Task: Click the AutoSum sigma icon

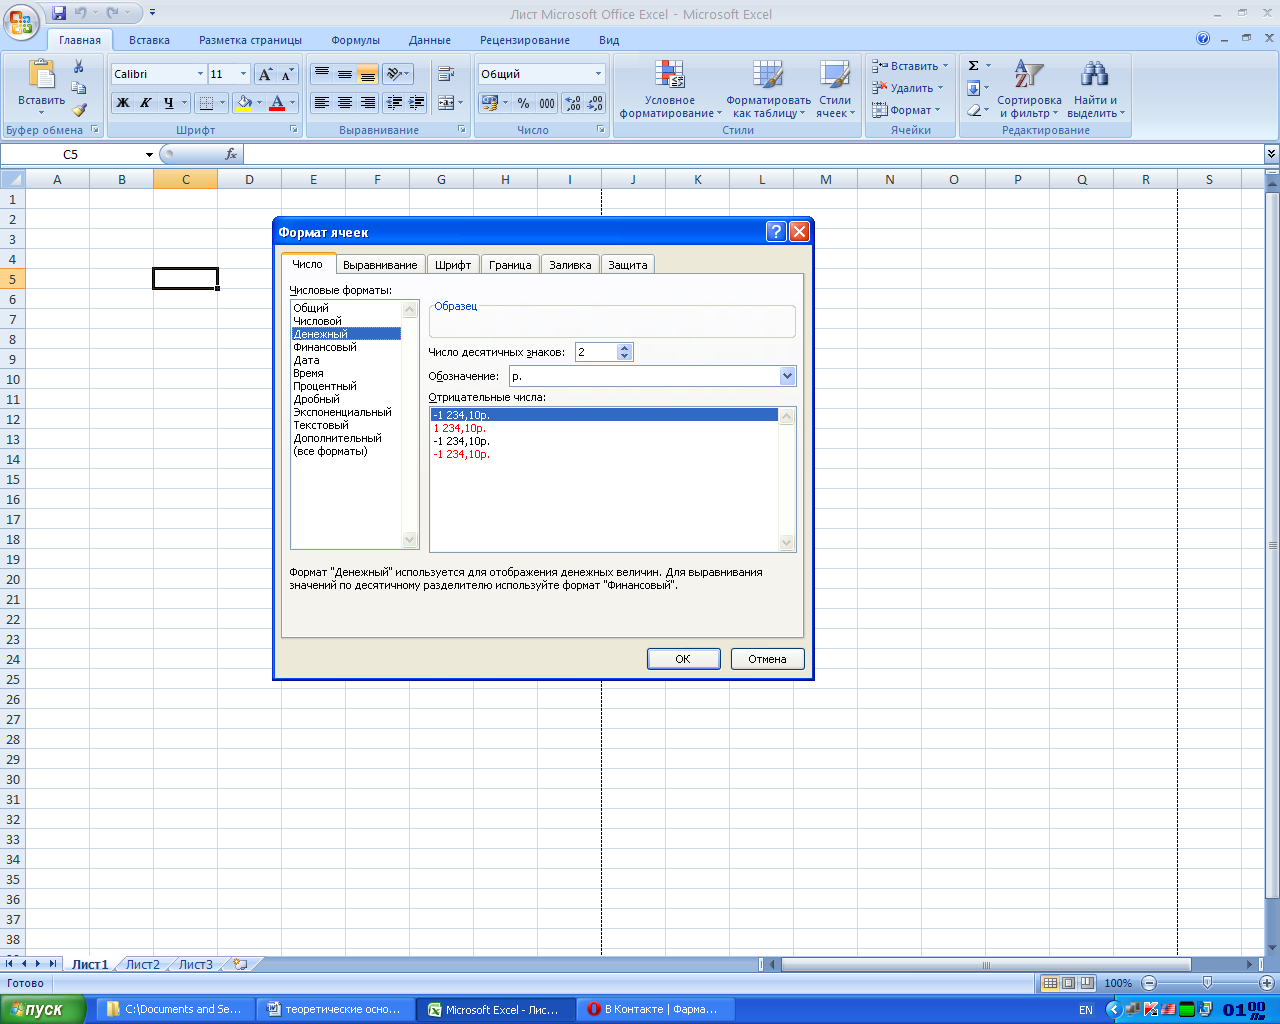Action: point(973,66)
